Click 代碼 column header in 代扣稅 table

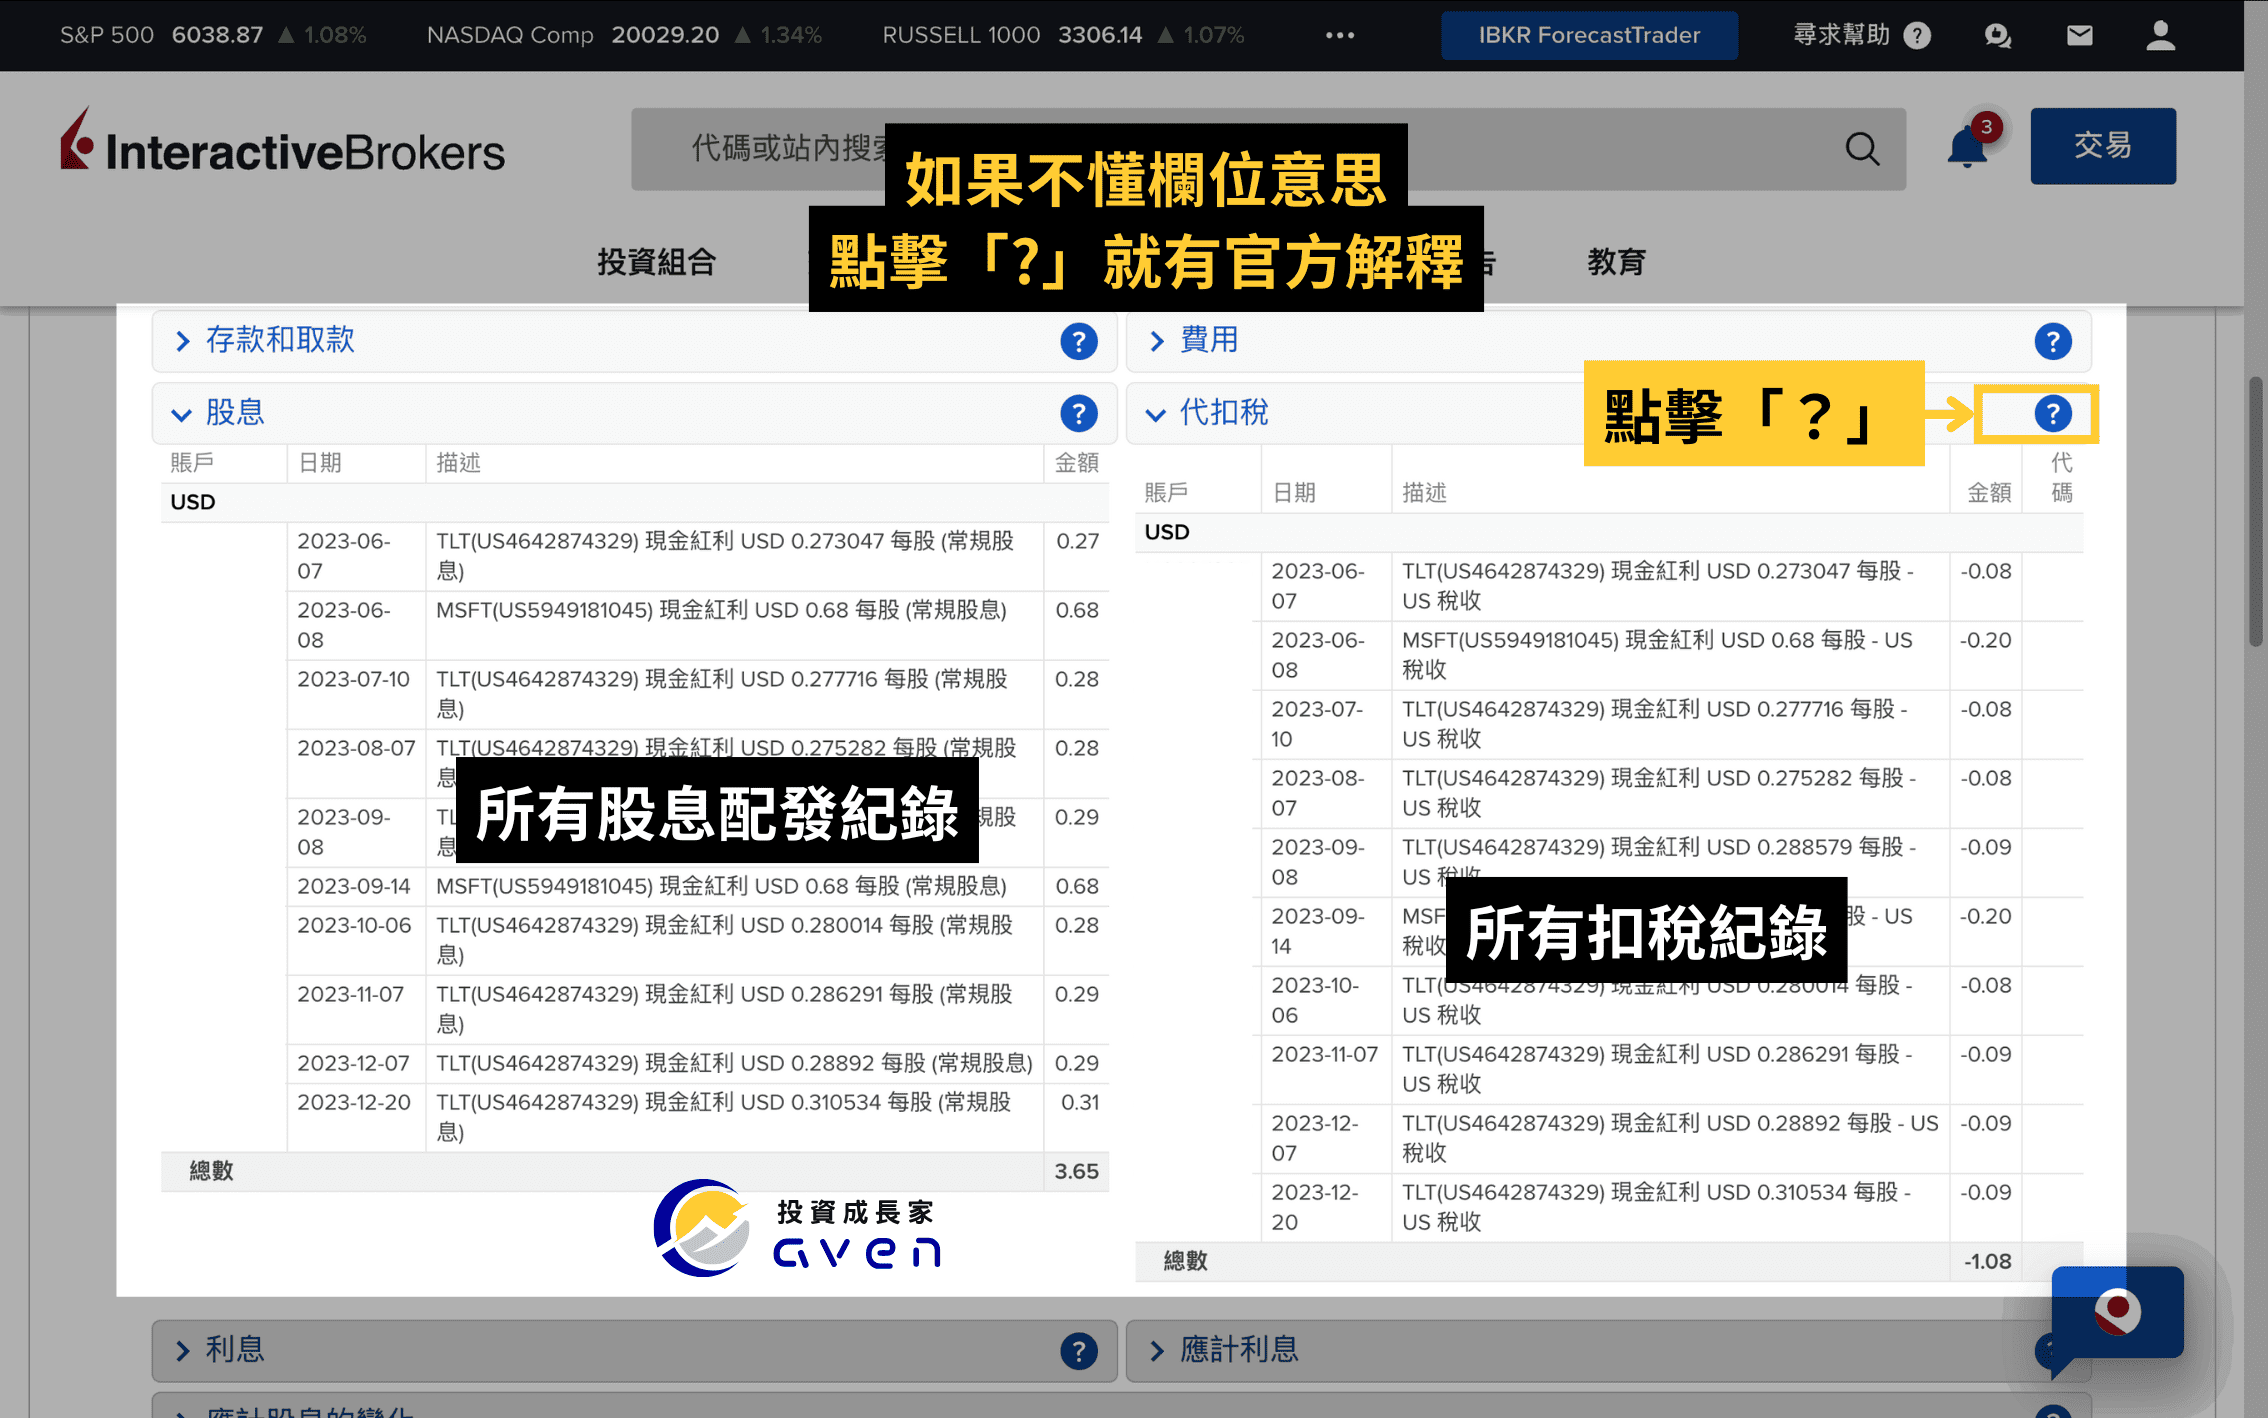(x=2061, y=478)
